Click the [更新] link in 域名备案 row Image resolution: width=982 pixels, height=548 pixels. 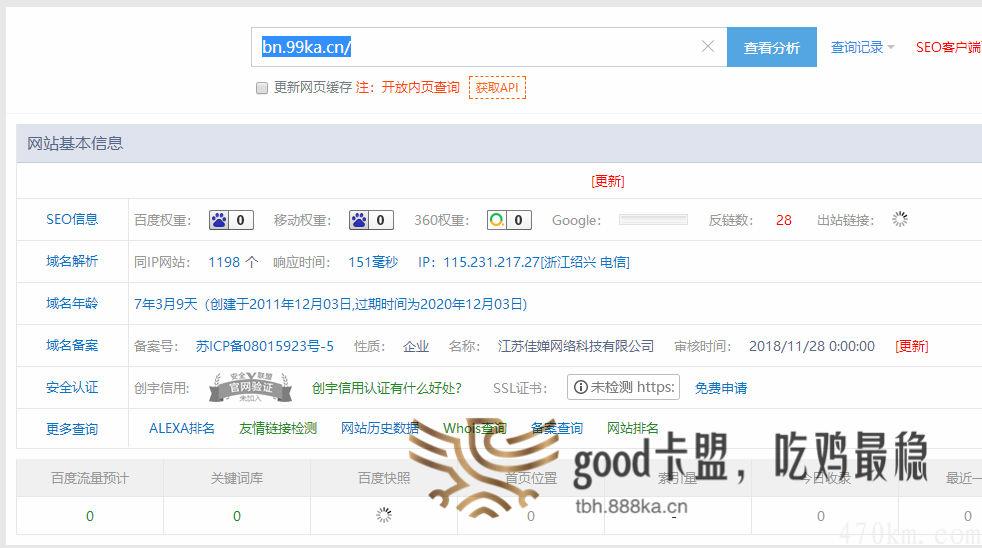(912, 346)
